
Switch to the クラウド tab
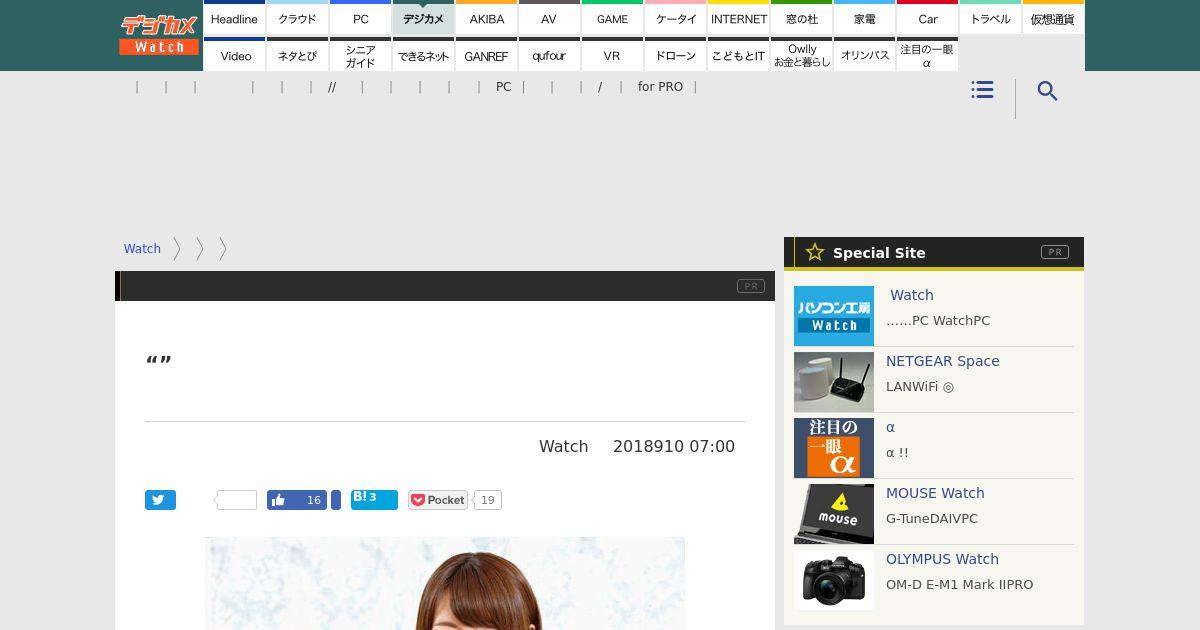(297, 18)
